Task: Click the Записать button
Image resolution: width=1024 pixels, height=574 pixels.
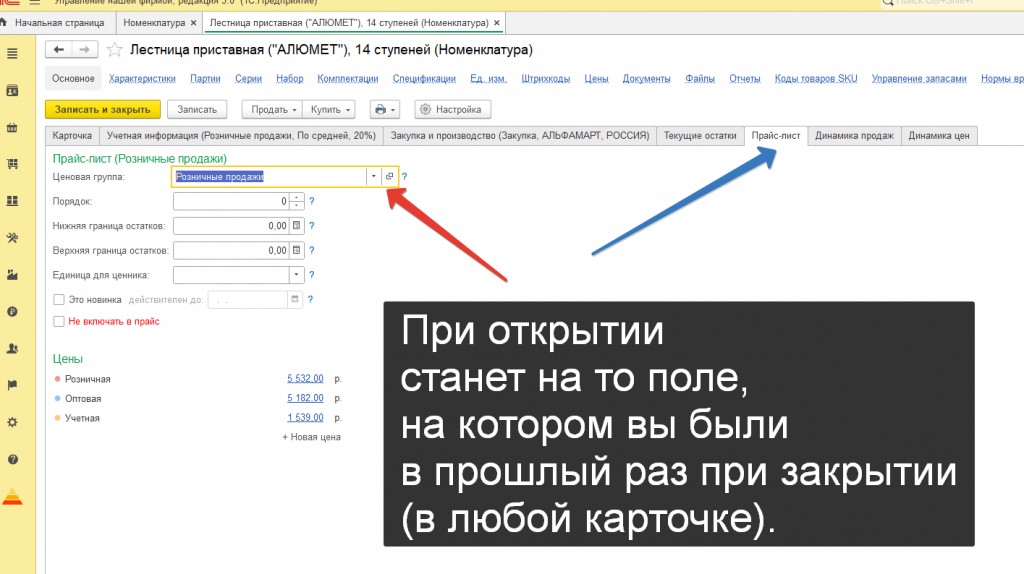Action: click(197, 110)
